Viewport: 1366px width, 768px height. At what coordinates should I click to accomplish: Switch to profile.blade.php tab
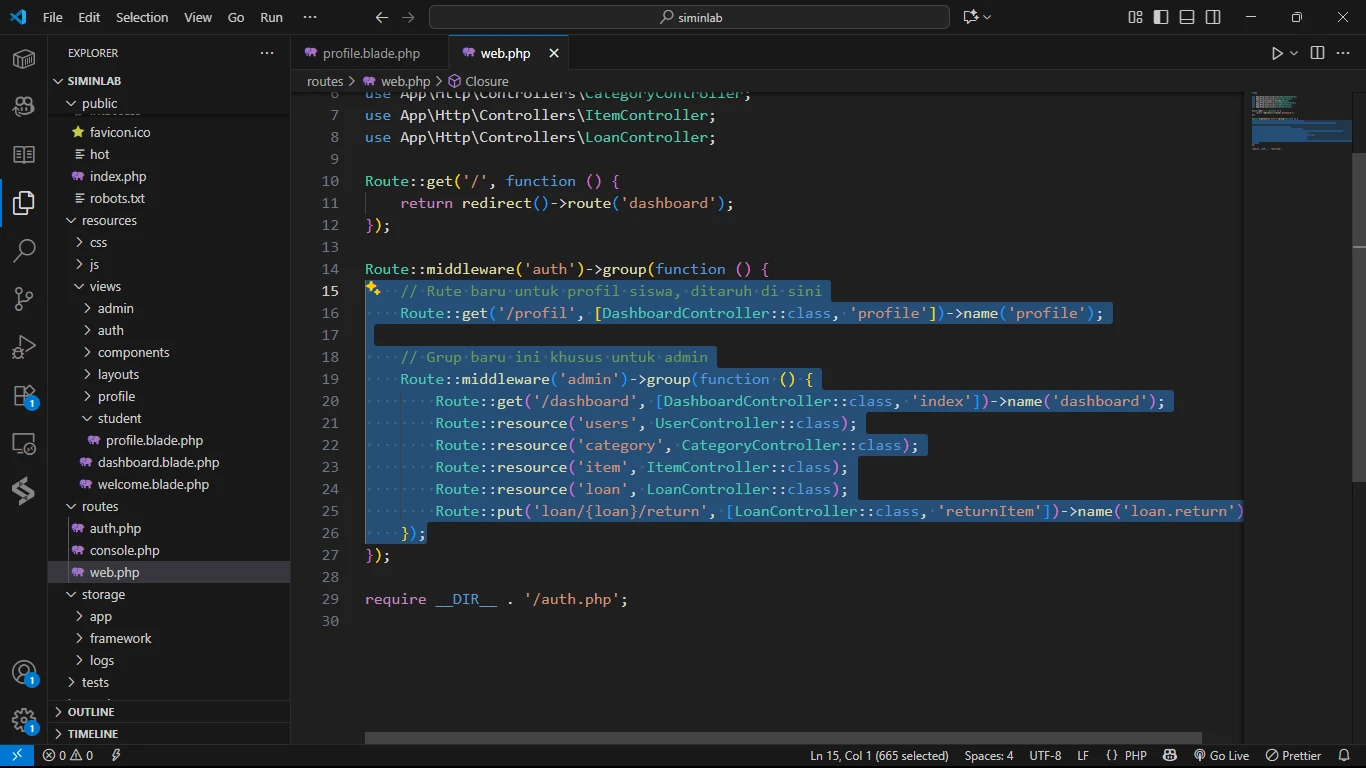(x=371, y=53)
